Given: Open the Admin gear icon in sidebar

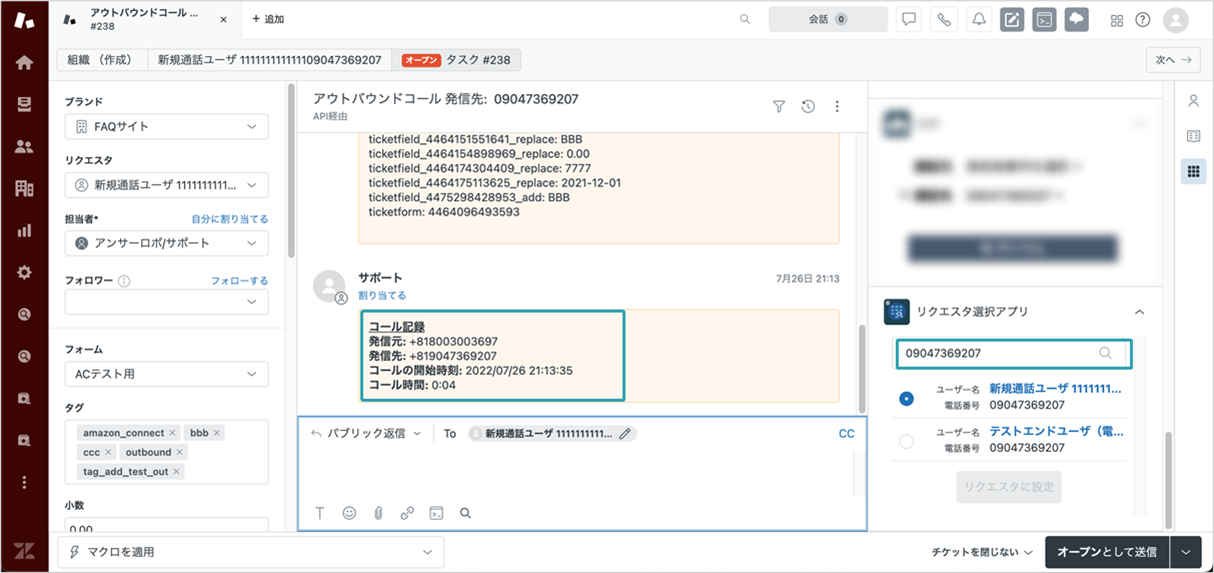Looking at the screenshot, I should click(x=24, y=272).
